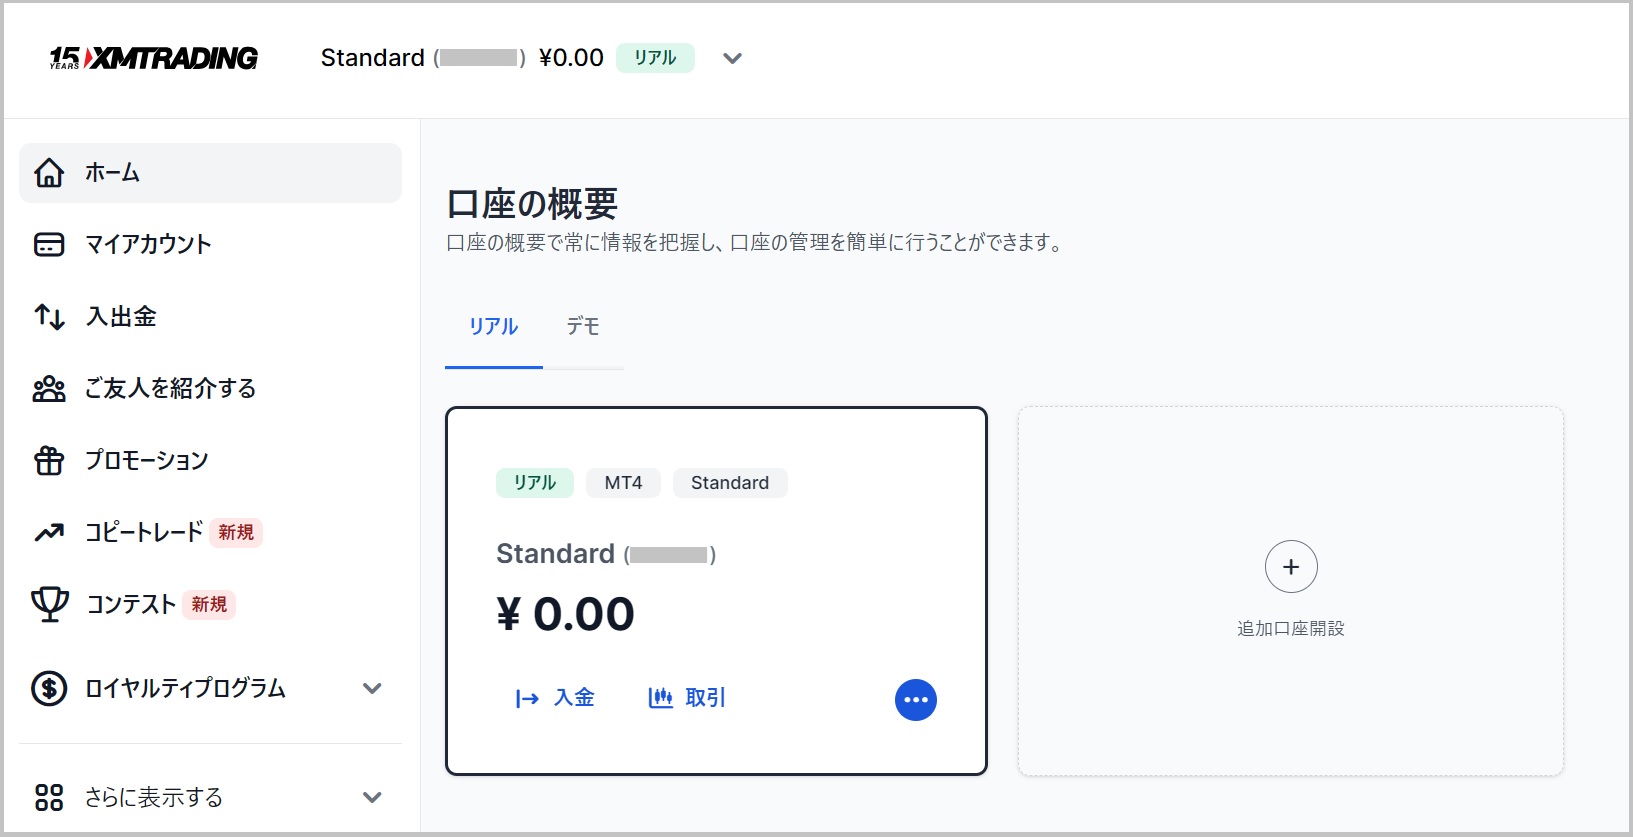
Task: Click the XMTrading logo
Action: [x=154, y=58]
